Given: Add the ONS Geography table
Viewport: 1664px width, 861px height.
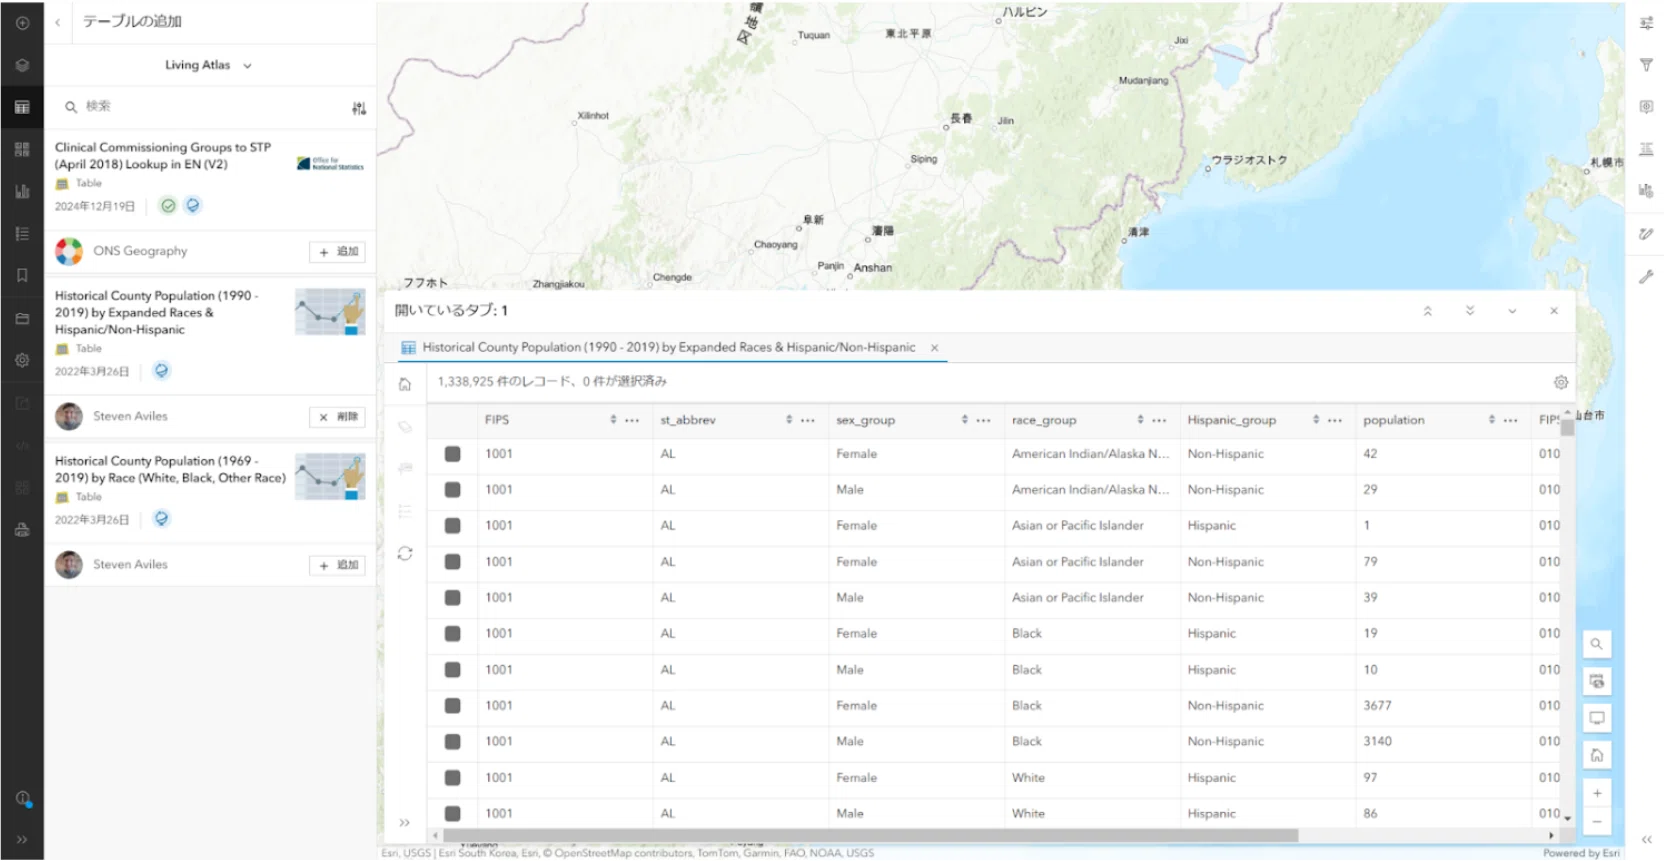Looking at the screenshot, I should point(337,252).
